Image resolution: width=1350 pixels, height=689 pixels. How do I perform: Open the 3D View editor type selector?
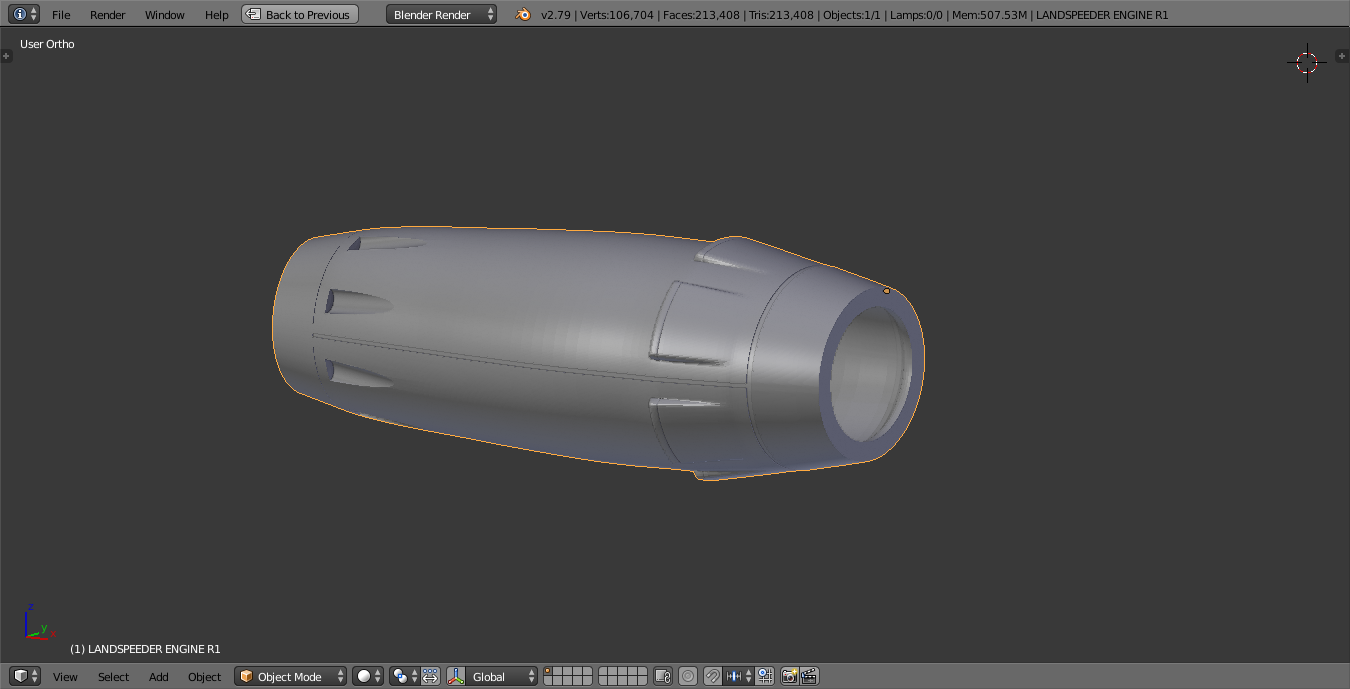tap(26, 677)
